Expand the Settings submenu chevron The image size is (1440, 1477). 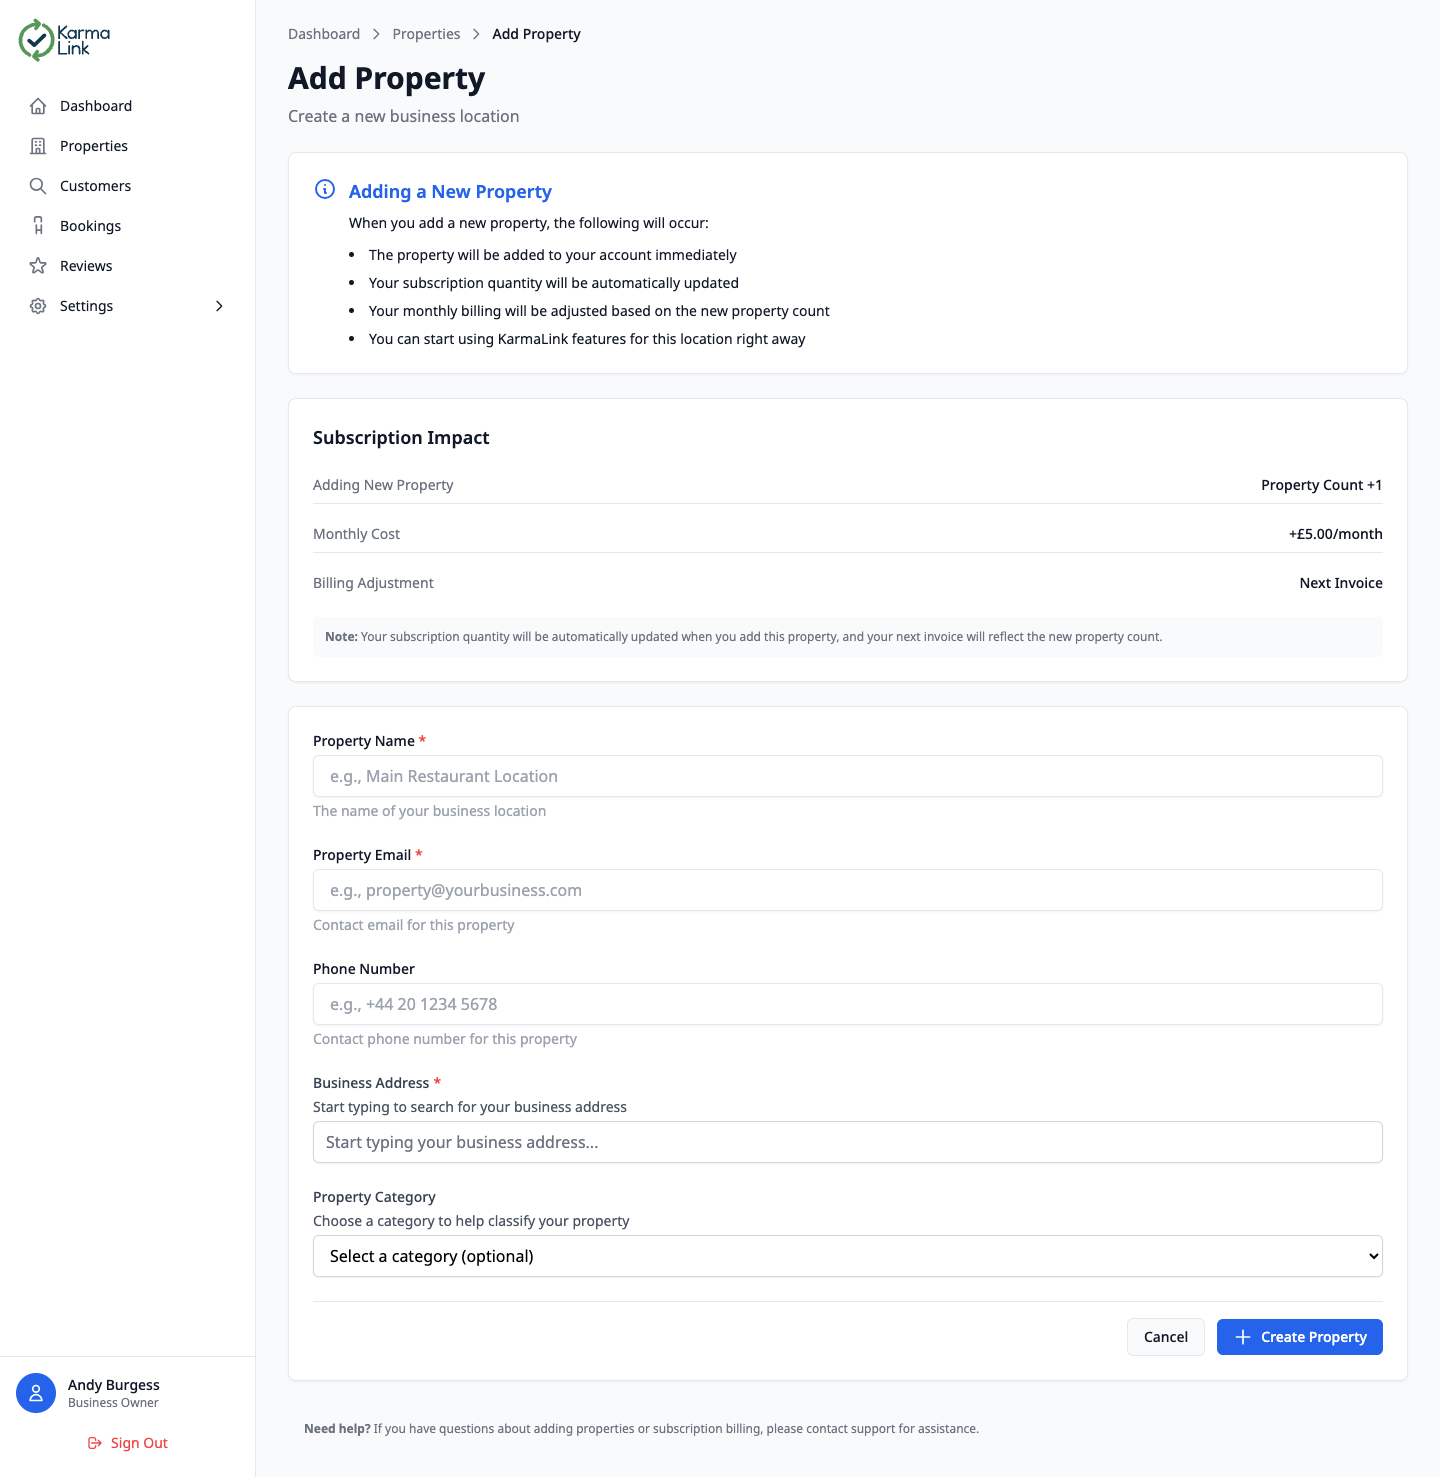pyautogui.click(x=219, y=306)
